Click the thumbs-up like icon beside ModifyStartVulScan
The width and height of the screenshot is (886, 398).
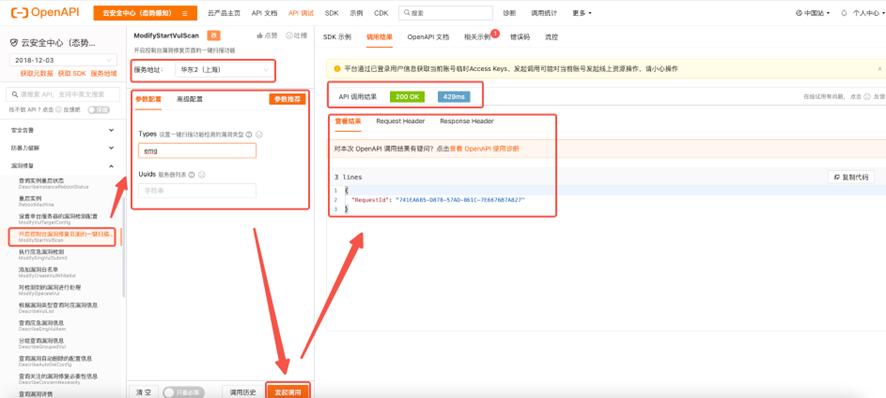[x=260, y=35]
